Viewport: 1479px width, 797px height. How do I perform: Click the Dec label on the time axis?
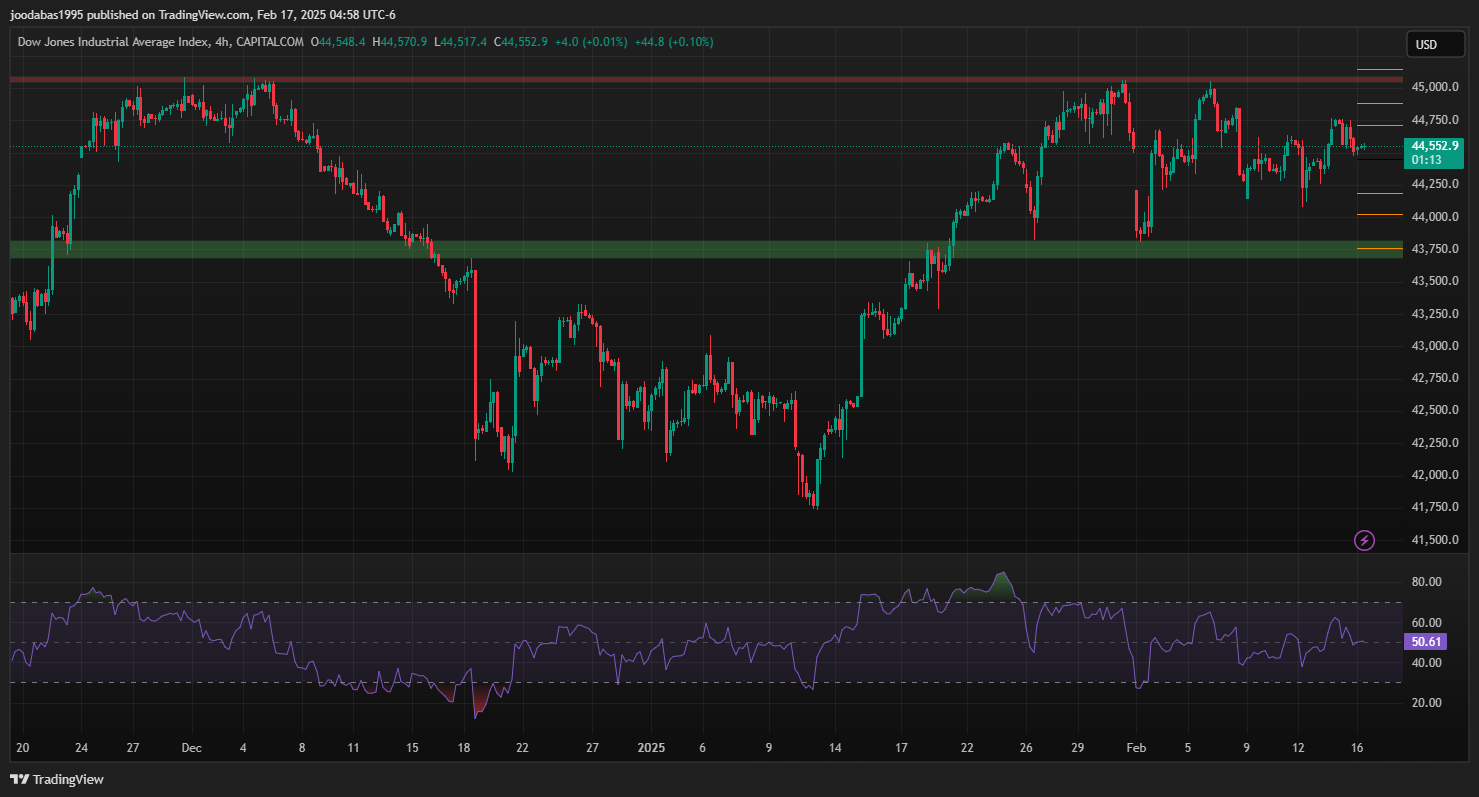192,748
